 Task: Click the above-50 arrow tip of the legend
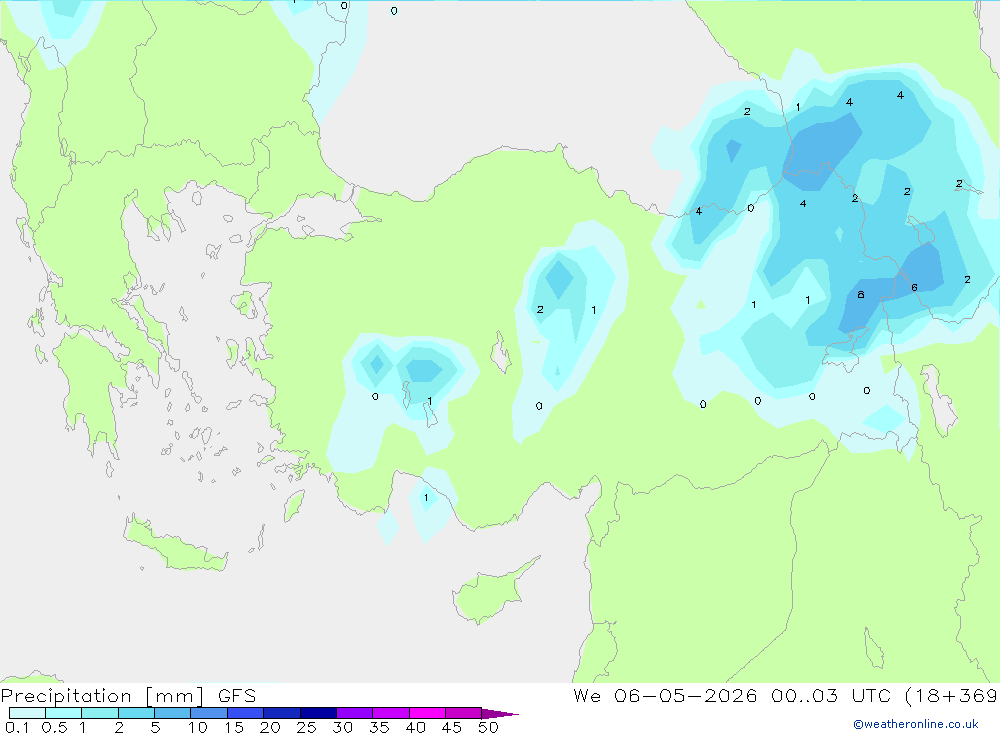pyautogui.click(x=500, y=714)
